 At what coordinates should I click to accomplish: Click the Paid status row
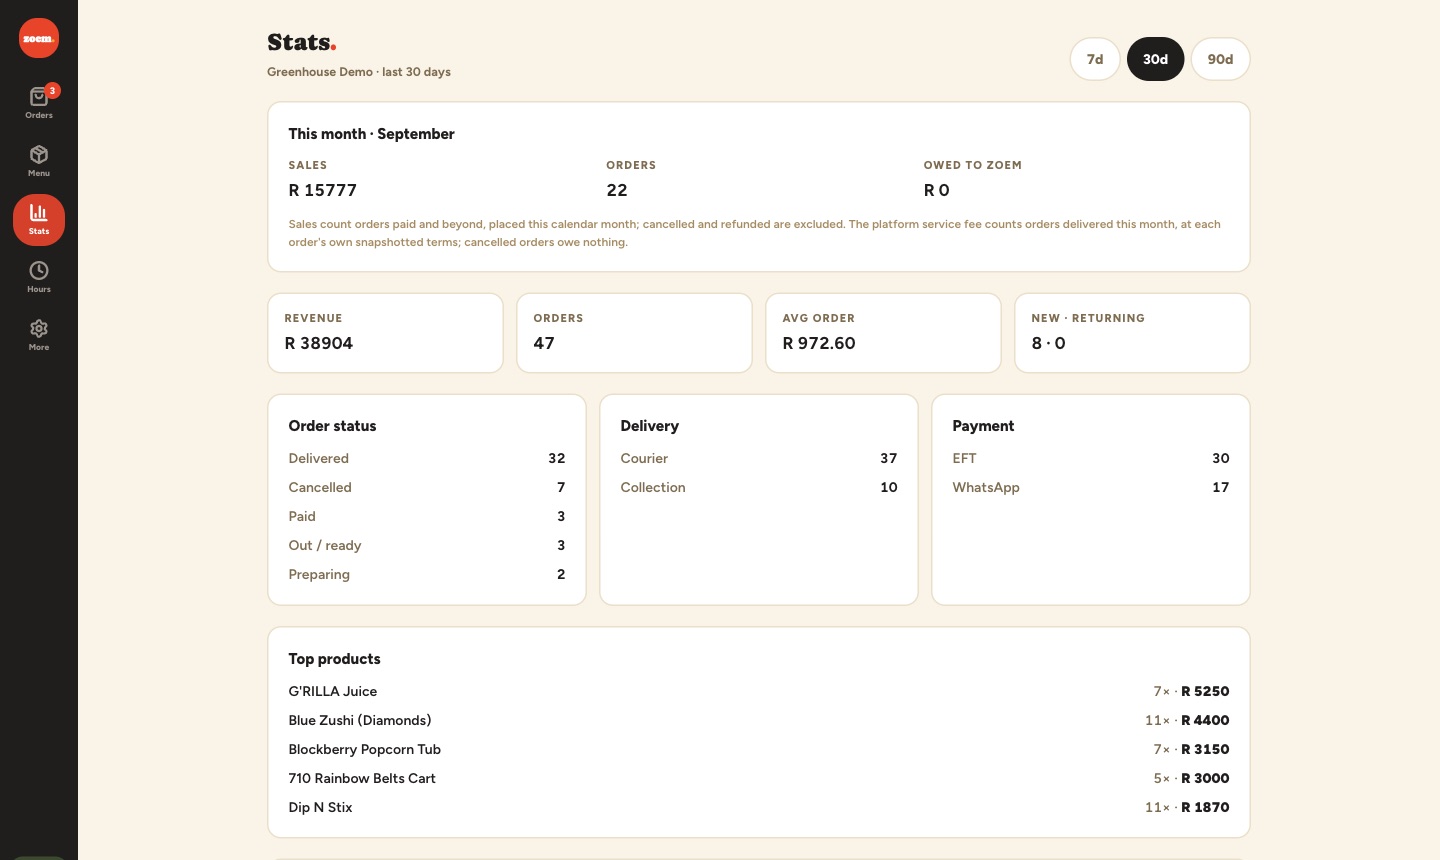pos(427,516)
